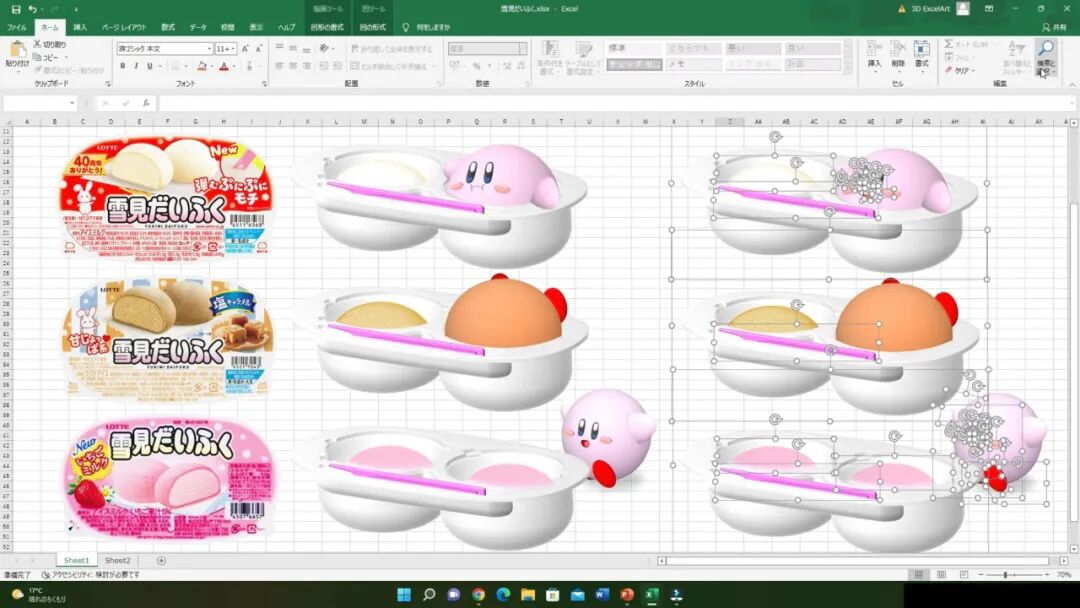
Task: Click the formula bar input
Action: [x=616, y=103]
